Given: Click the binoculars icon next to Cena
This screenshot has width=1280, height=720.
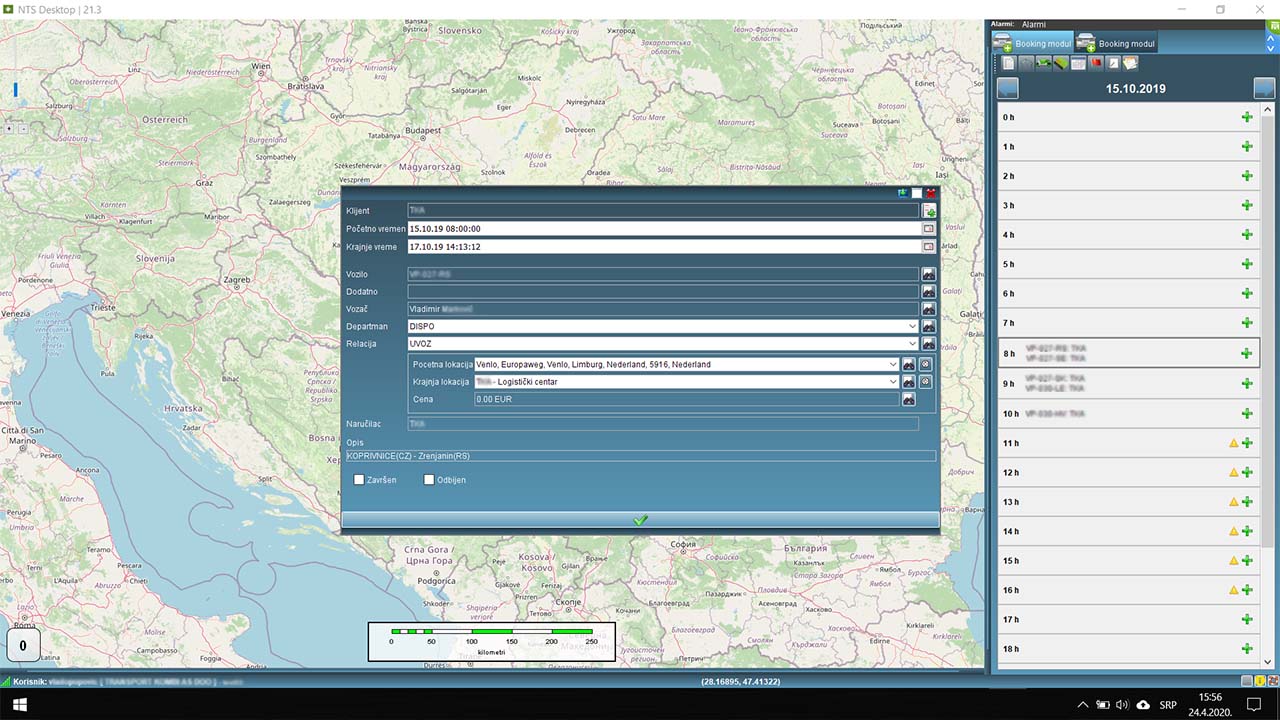Looking at the screenshot, I should pos(909,399).
